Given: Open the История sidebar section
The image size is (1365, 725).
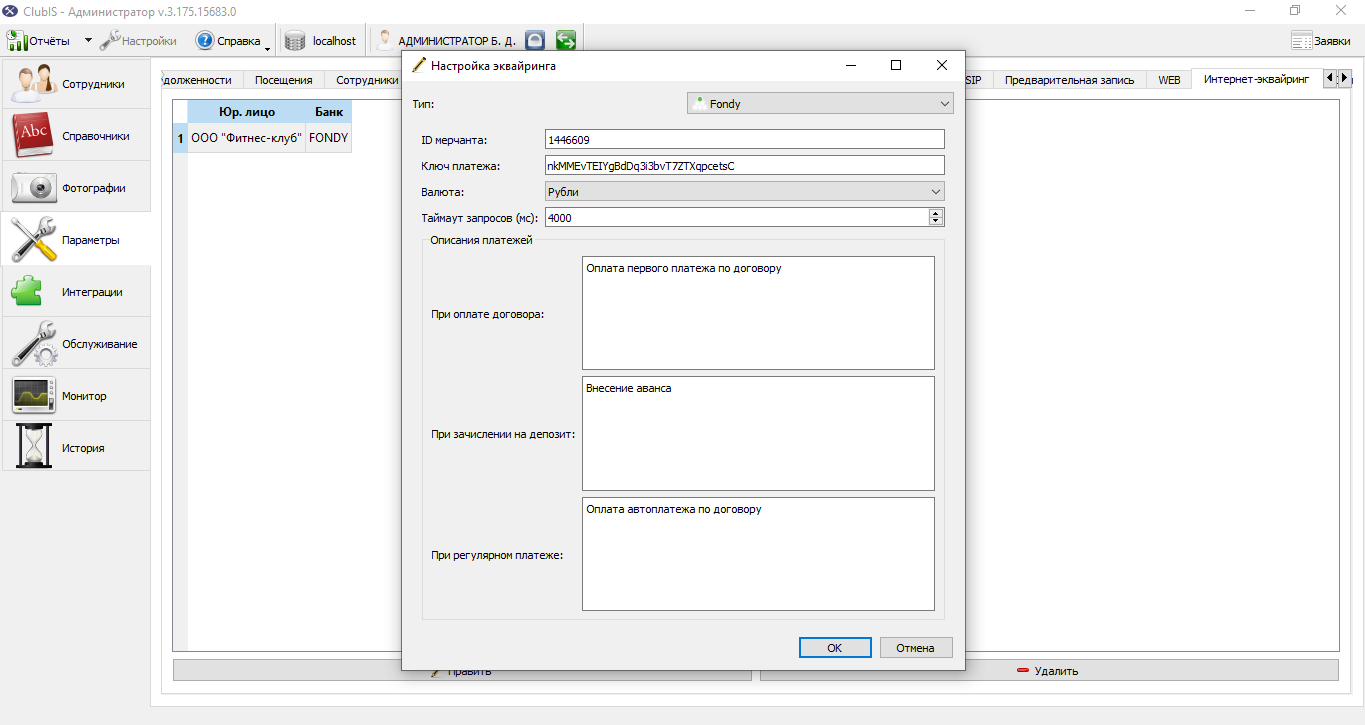Looking at the screenshot, I should (x=76, y=448).
